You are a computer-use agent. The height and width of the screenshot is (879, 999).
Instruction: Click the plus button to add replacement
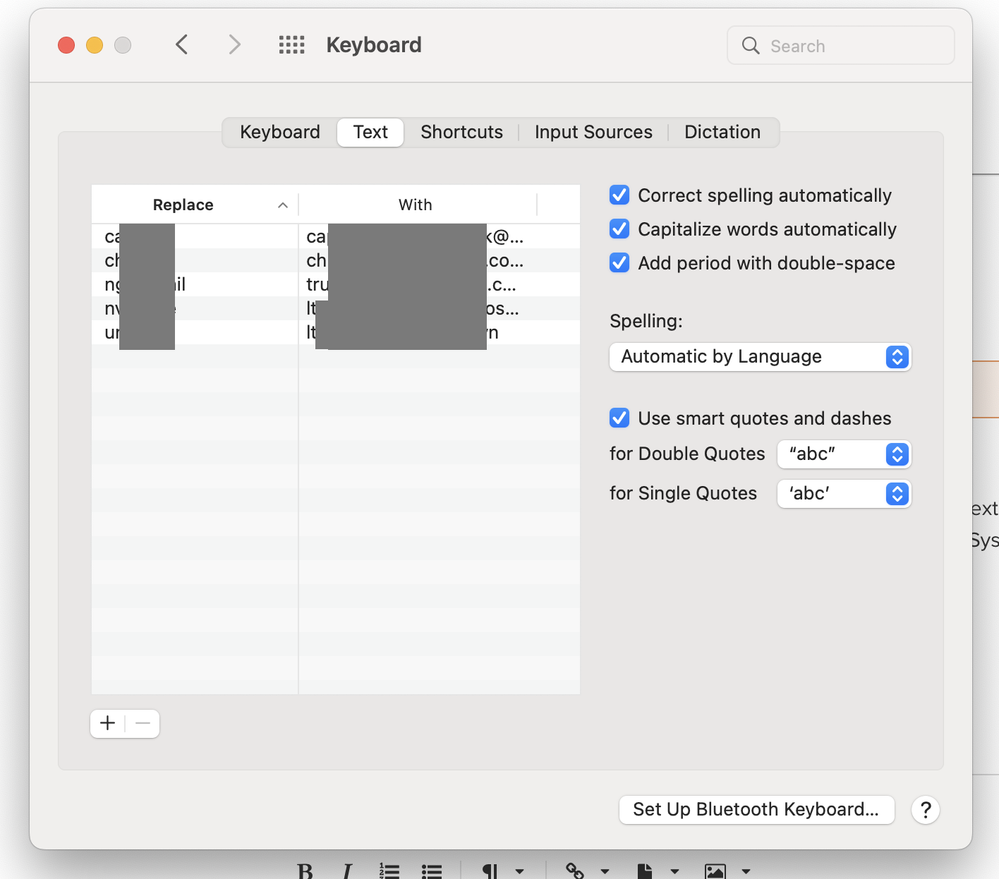click(108, 723)
